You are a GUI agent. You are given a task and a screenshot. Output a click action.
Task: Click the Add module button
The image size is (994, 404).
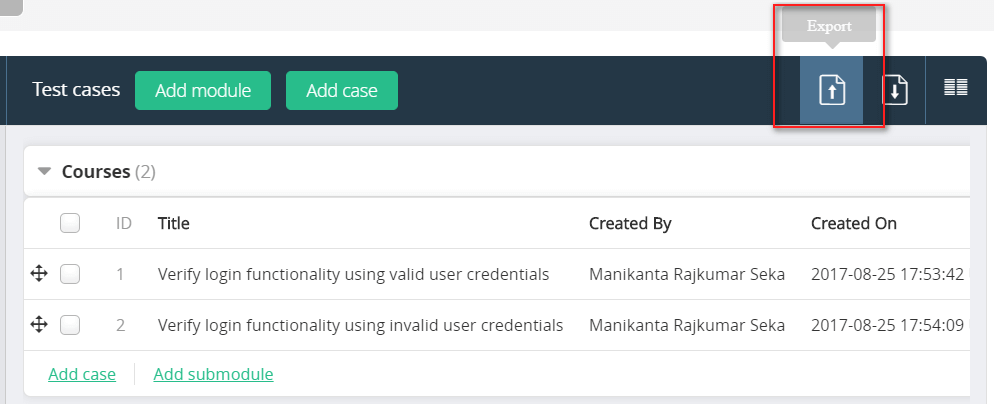pyautogui.click(x=203, y=90)
